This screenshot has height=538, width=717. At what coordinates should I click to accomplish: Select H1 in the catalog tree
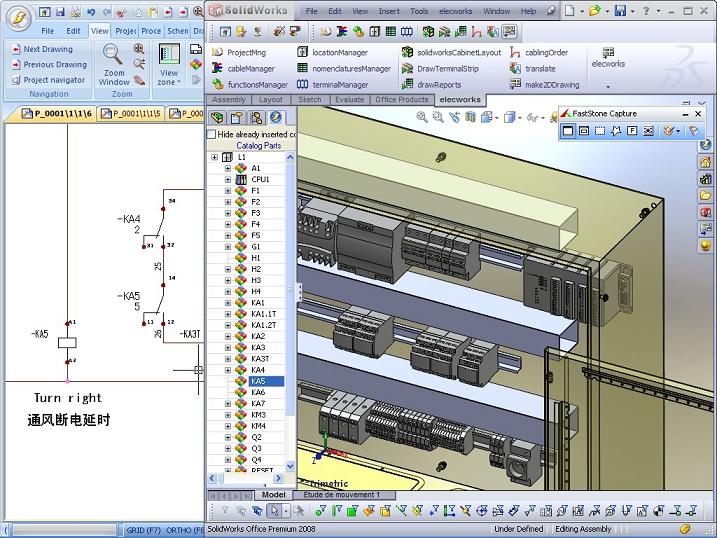point(256,258)
